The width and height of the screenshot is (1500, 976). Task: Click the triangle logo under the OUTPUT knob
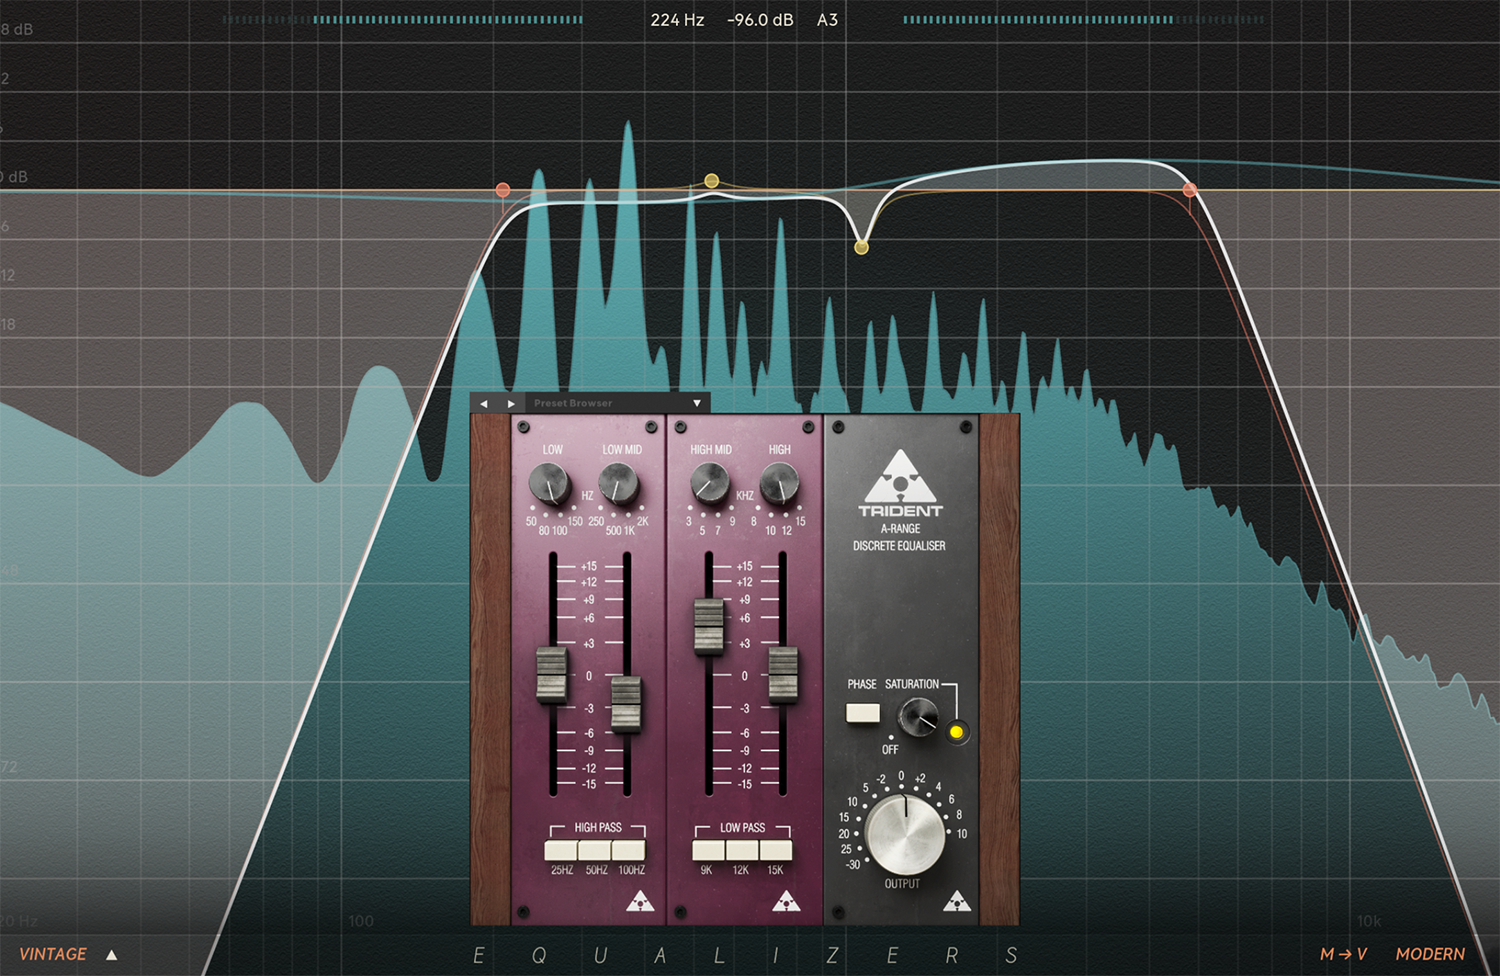957,901
